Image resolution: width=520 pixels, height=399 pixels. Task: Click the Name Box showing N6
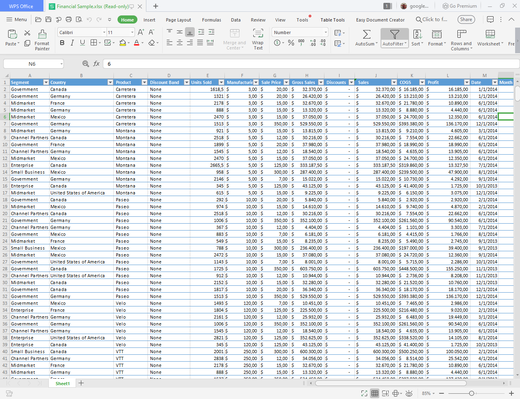33,64
